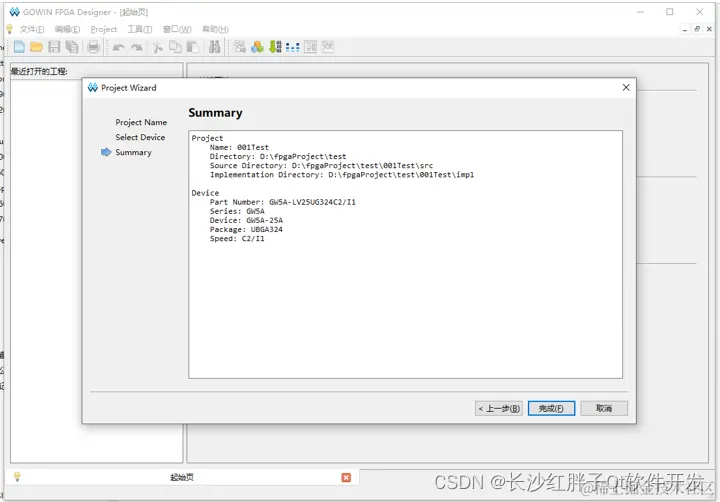Click the gray table-layout toolbar icon
720x502 pixels.
point(310,47)
